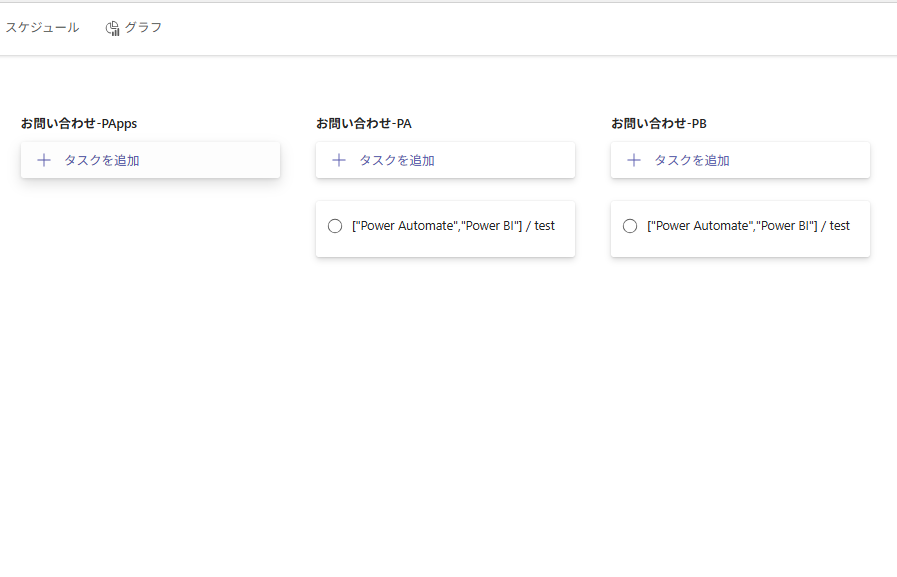Click plus icon in お問い合わせ-PApps bucket

coord(43,160)
